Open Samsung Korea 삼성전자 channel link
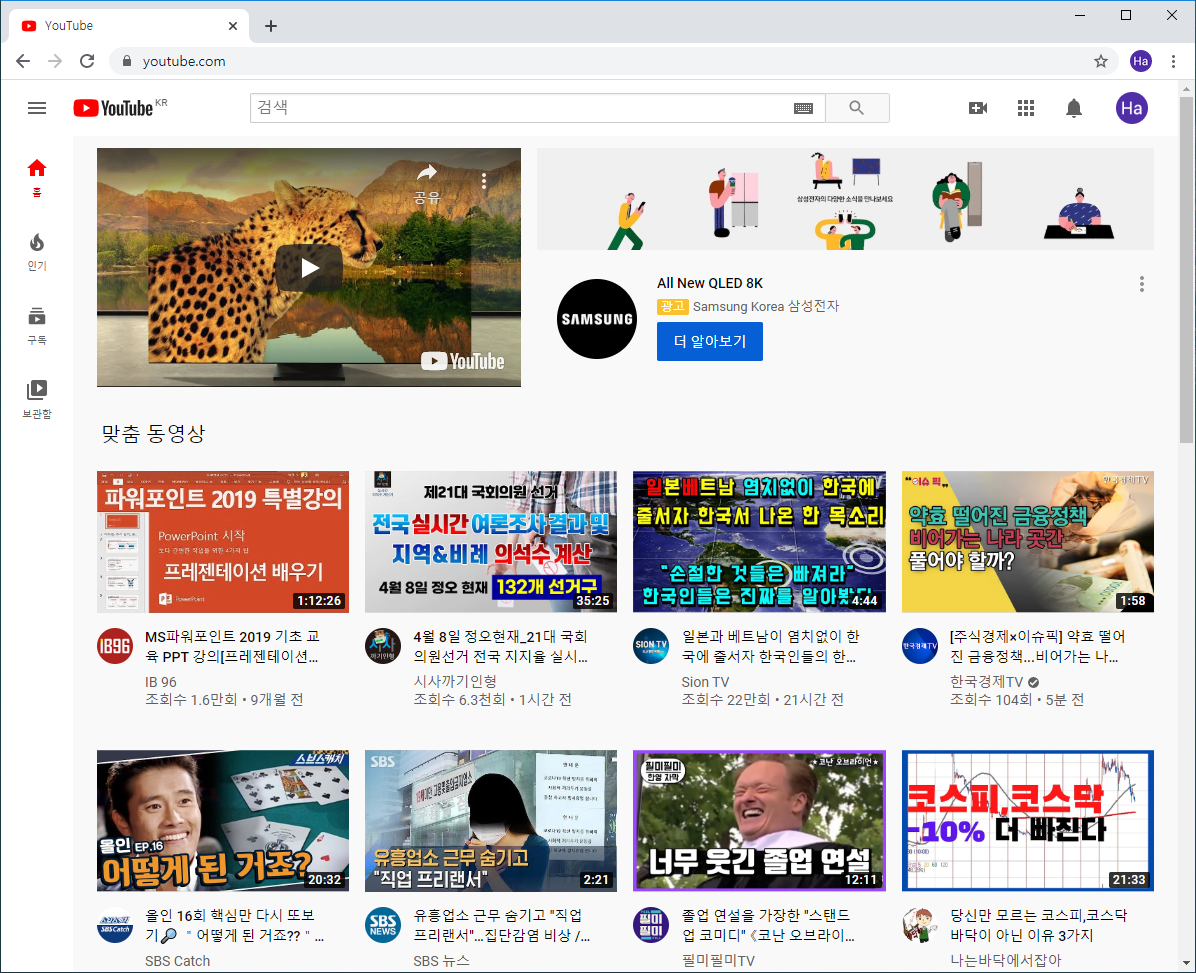This screenshot has width=1196, height=973. (x=766, y=307)
